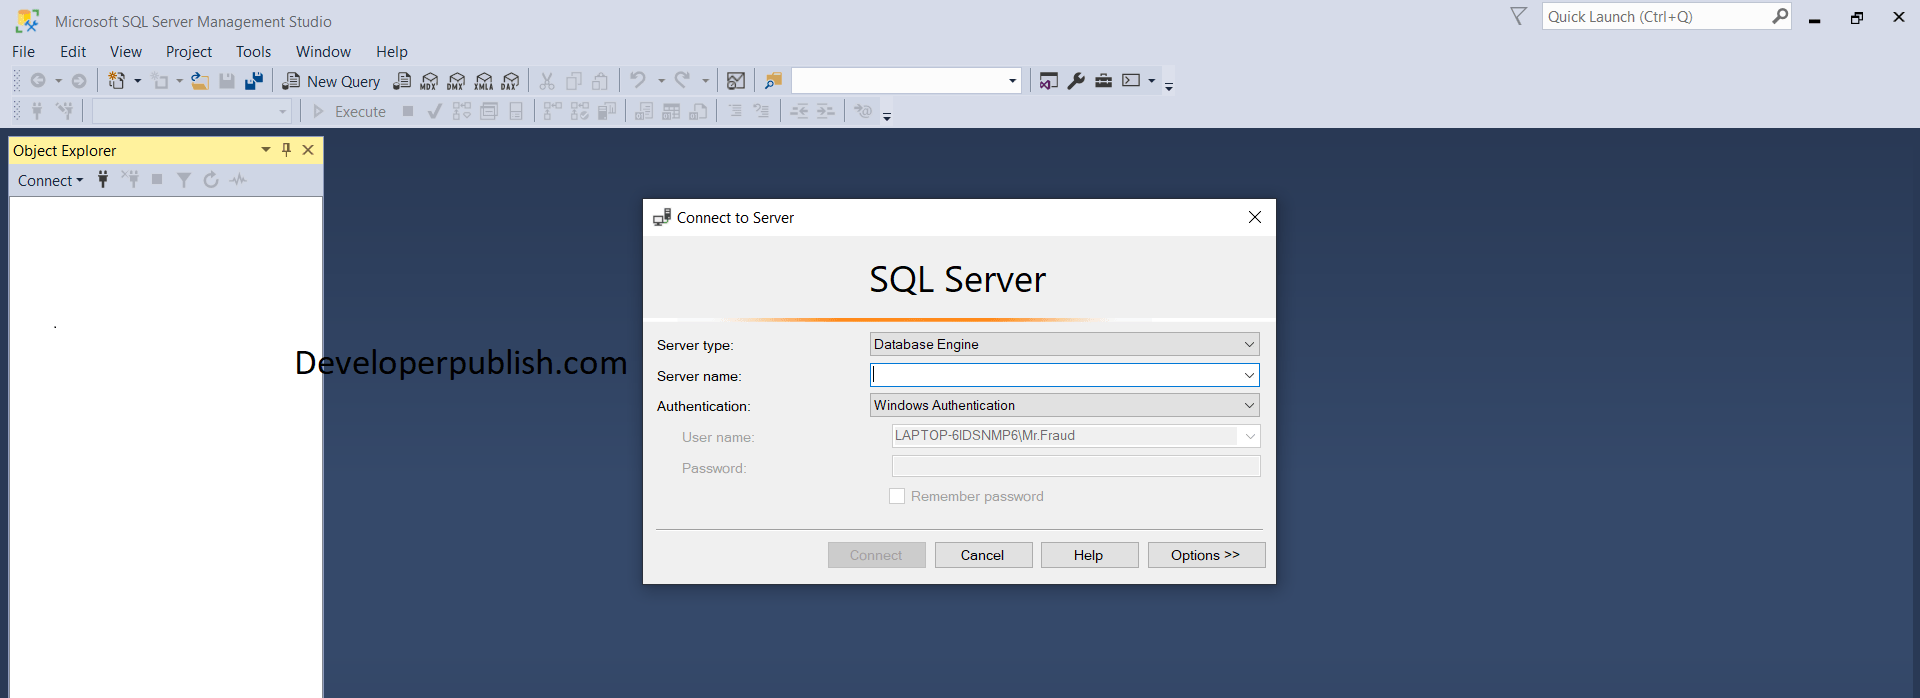Pin the Object Explorer panel
The image size is (1920, 698).
coord(287,150)
